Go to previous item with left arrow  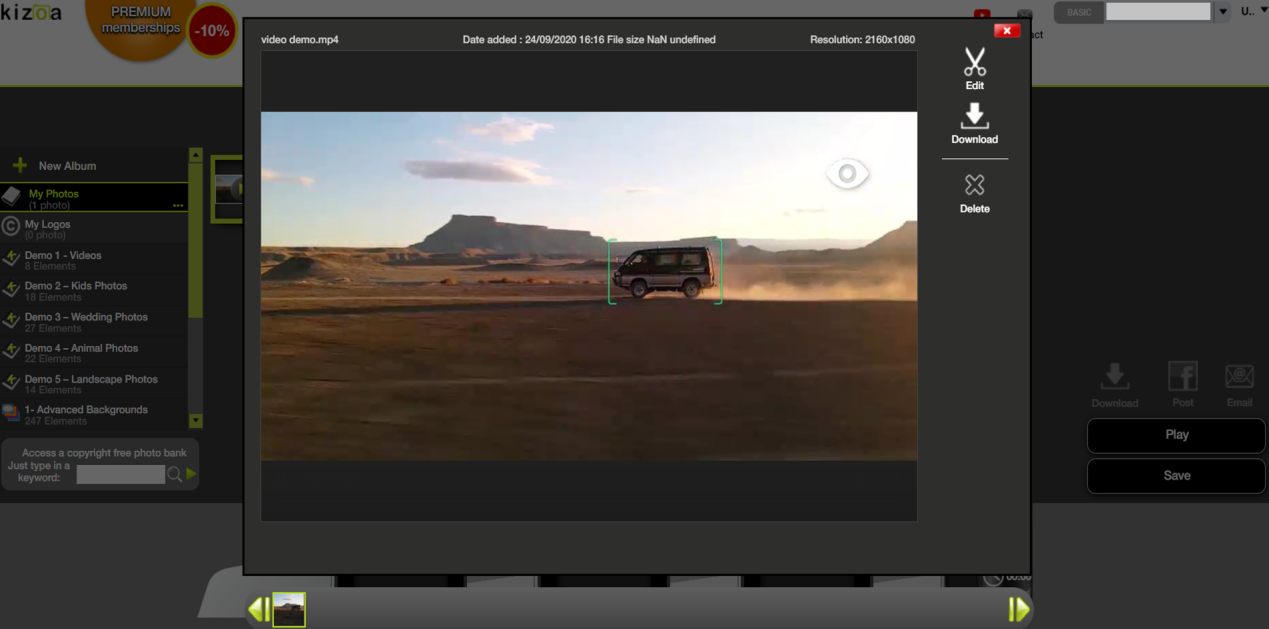coord(259,608)
